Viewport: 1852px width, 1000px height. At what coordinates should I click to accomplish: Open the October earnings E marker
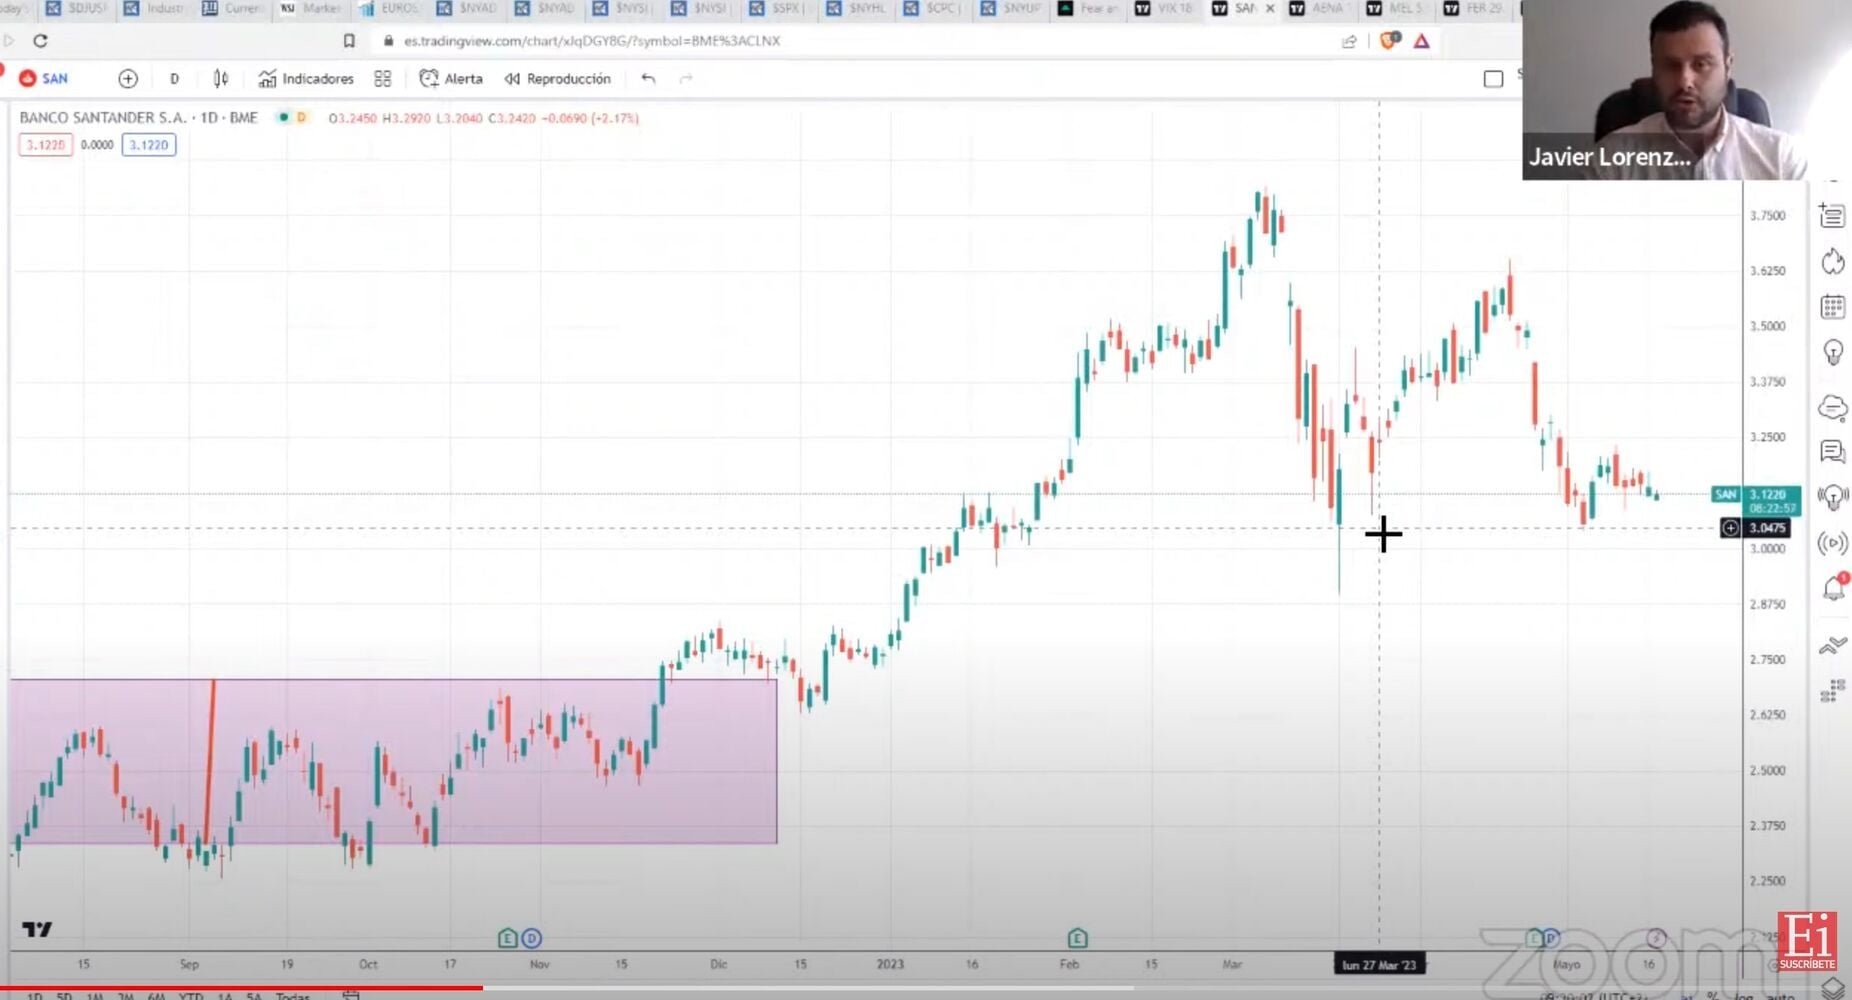pos(507,938)
